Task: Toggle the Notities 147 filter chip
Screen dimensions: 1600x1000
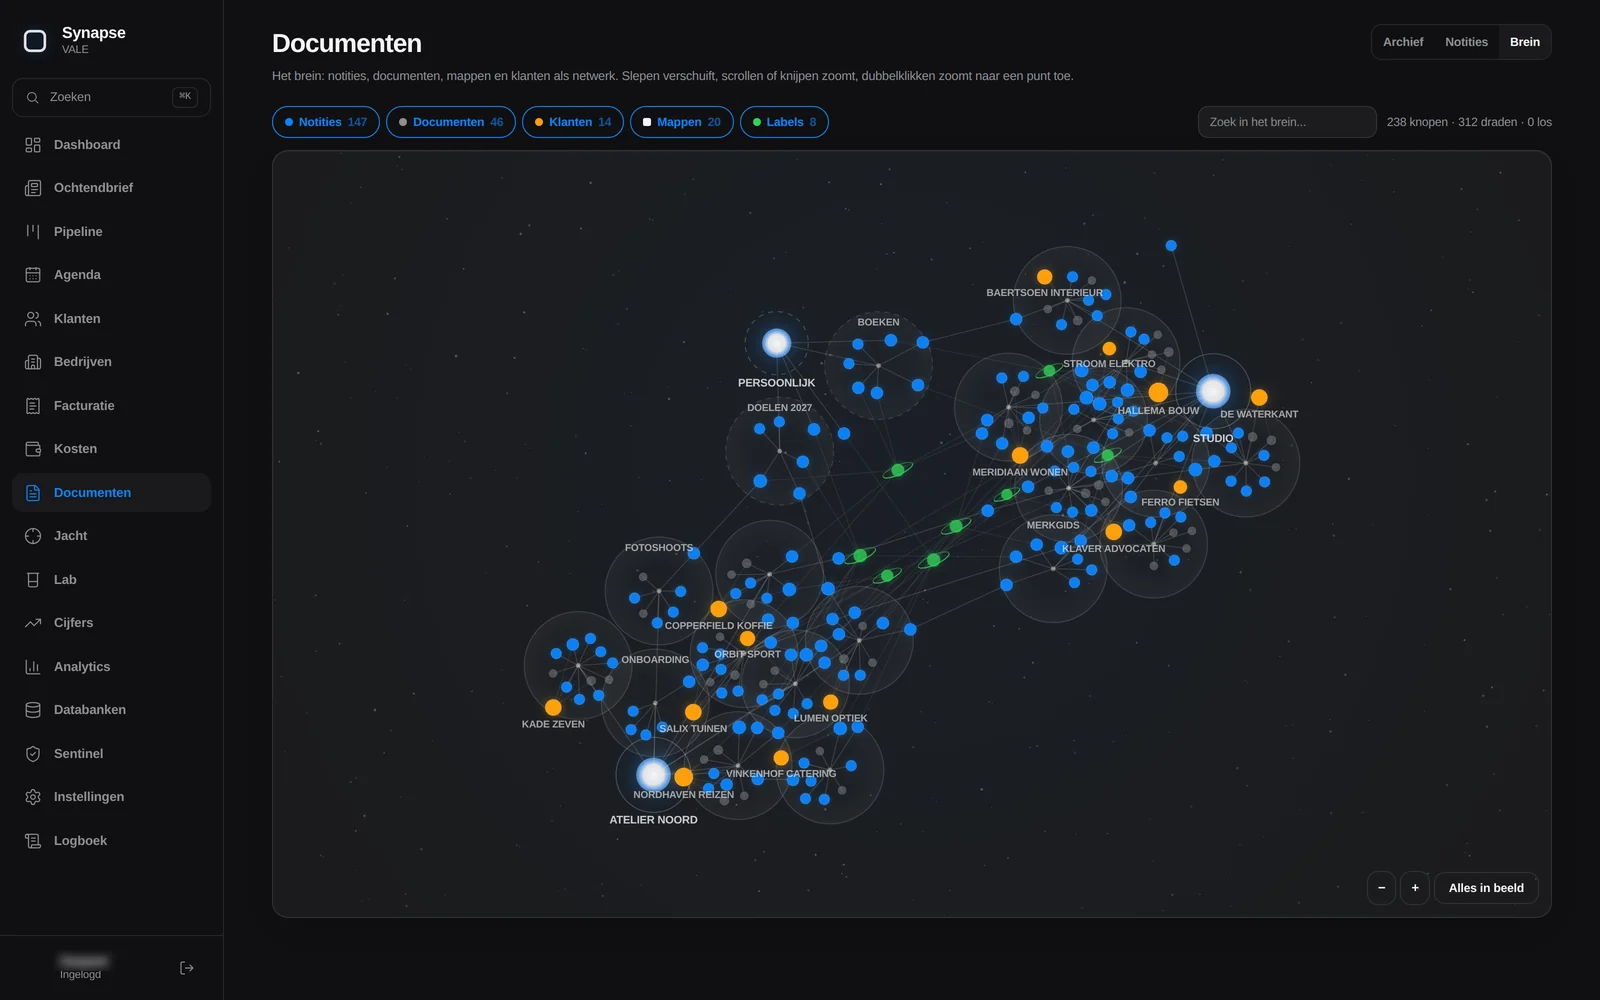Action: point(326,122)
